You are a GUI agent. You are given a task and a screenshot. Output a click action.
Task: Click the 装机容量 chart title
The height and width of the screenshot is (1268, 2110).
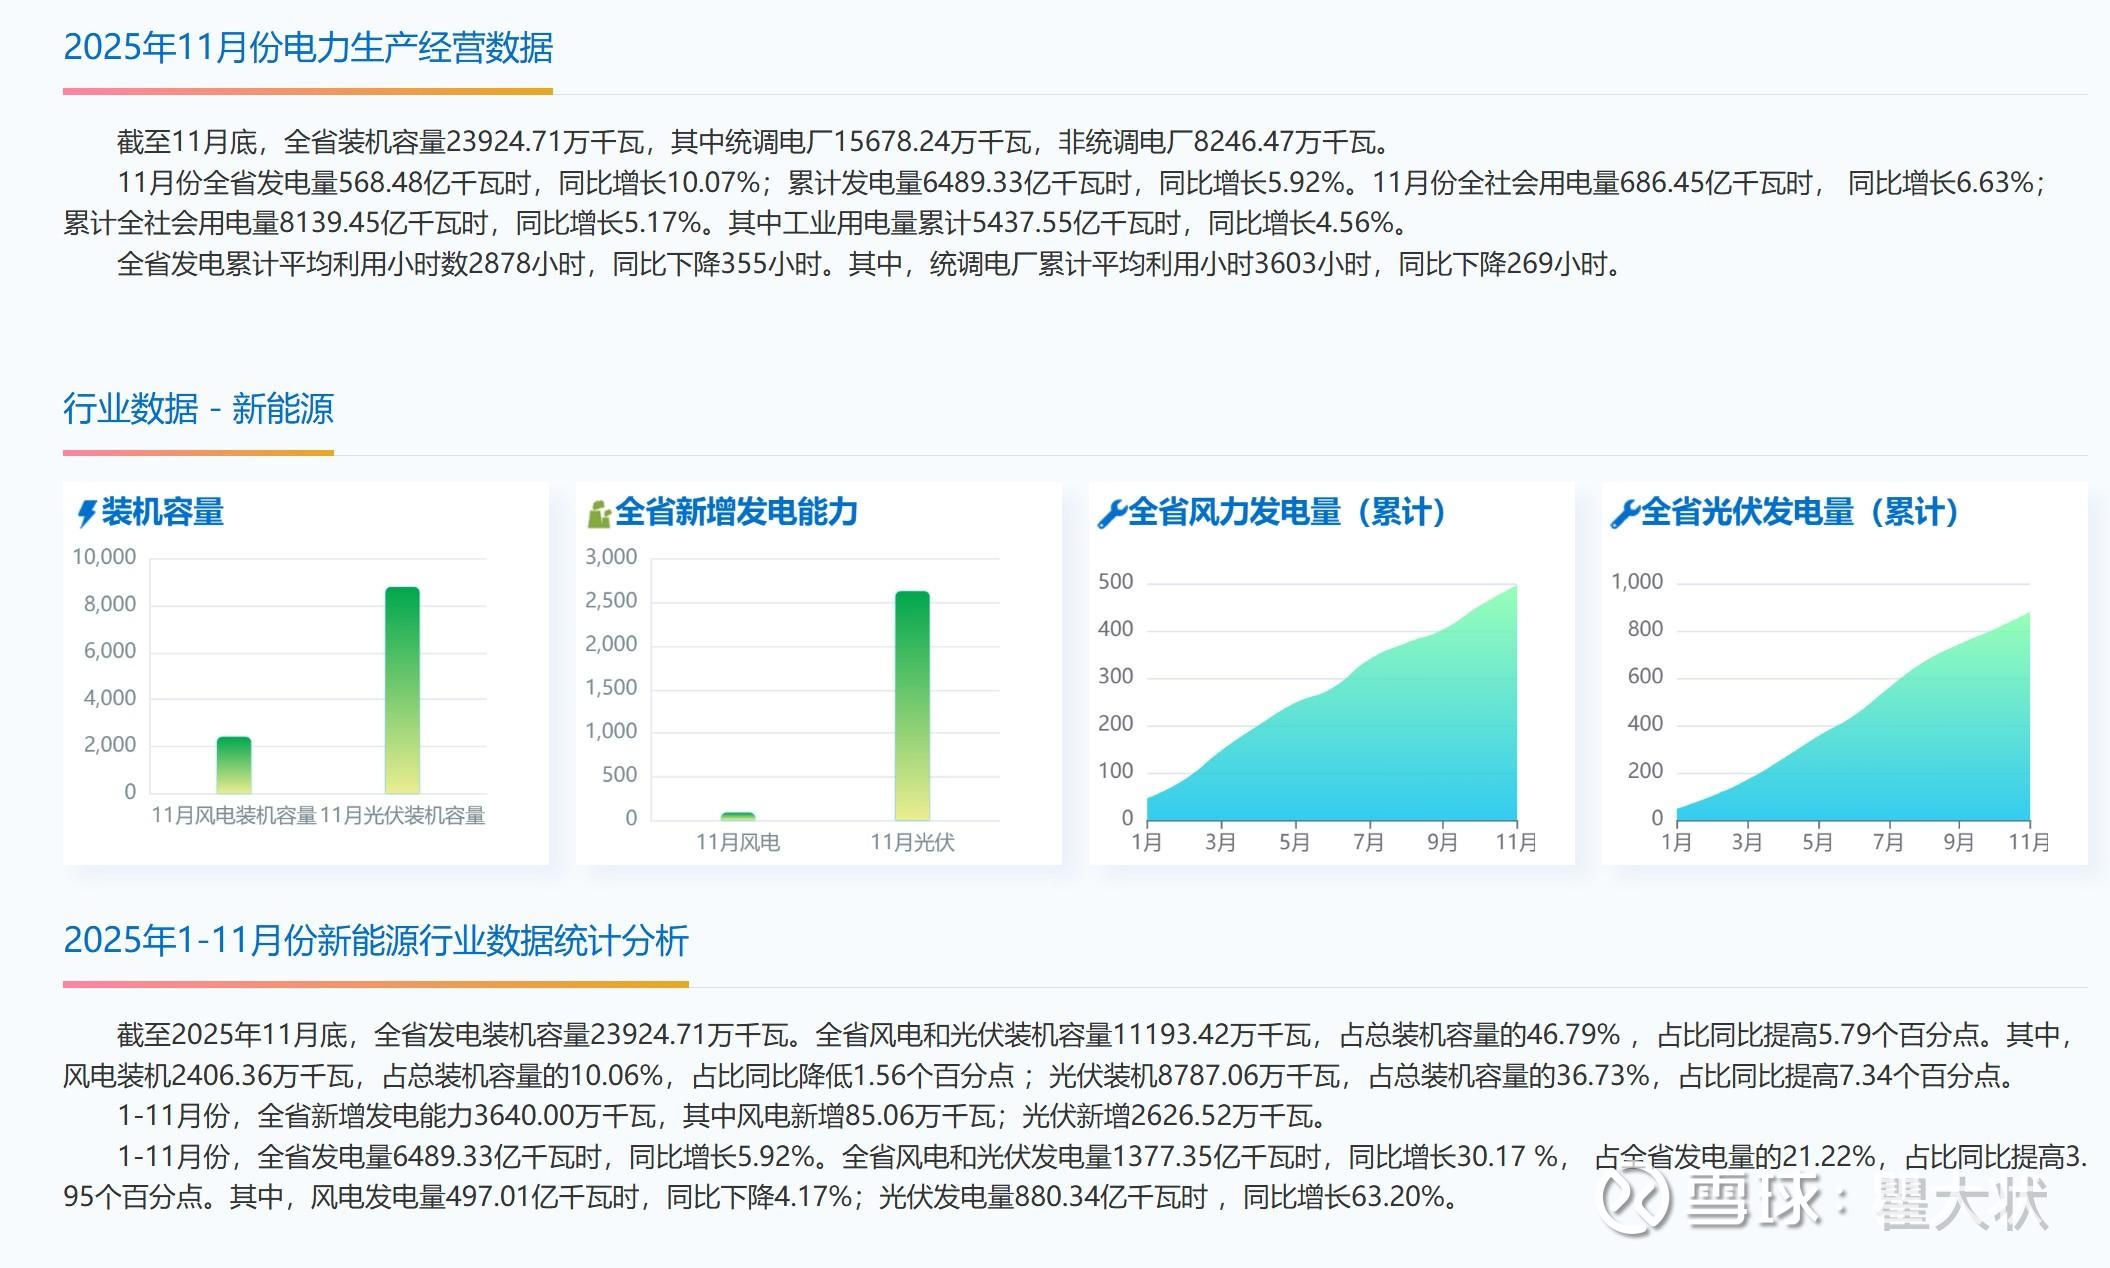point(163,512)
